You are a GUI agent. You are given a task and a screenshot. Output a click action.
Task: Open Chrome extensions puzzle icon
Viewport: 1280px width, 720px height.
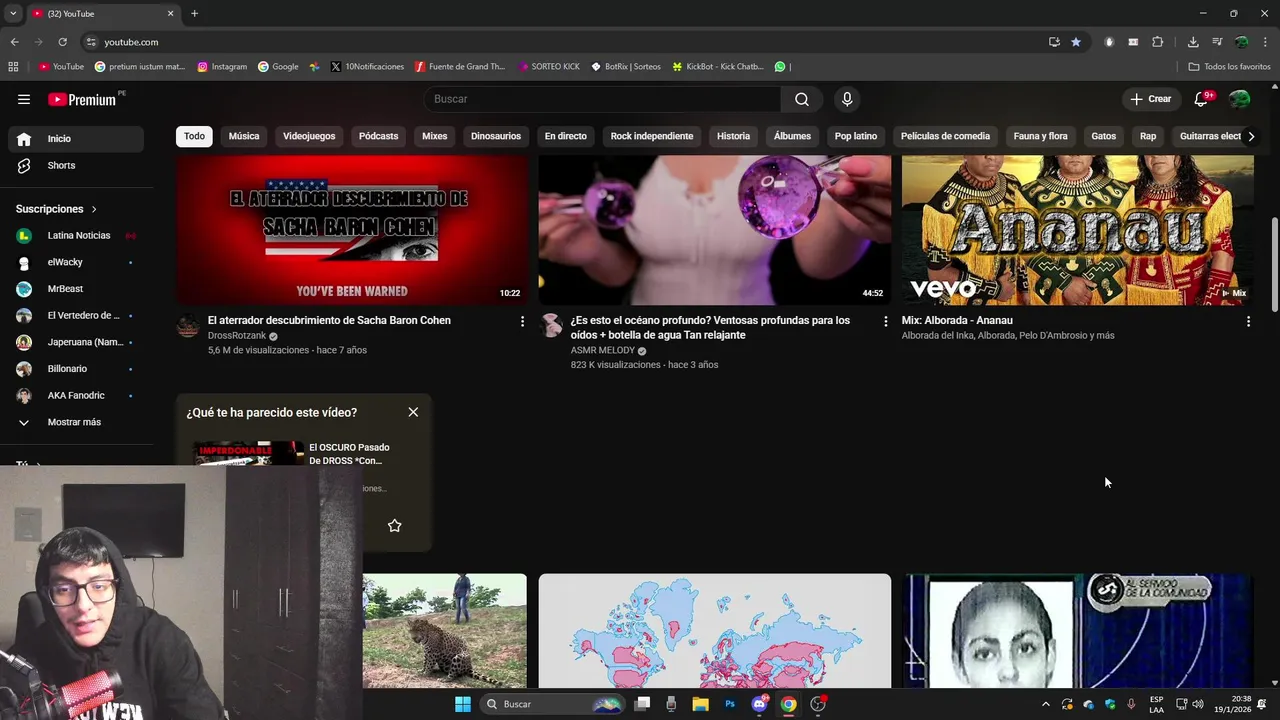(x=1158, y=42)
